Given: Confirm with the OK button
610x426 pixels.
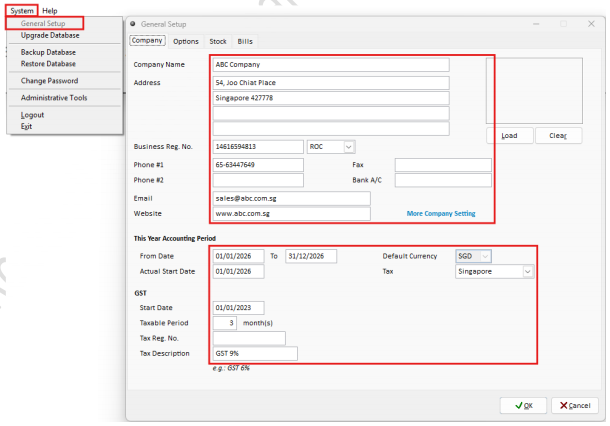Looking at the screenshot, I should (524, 406).
